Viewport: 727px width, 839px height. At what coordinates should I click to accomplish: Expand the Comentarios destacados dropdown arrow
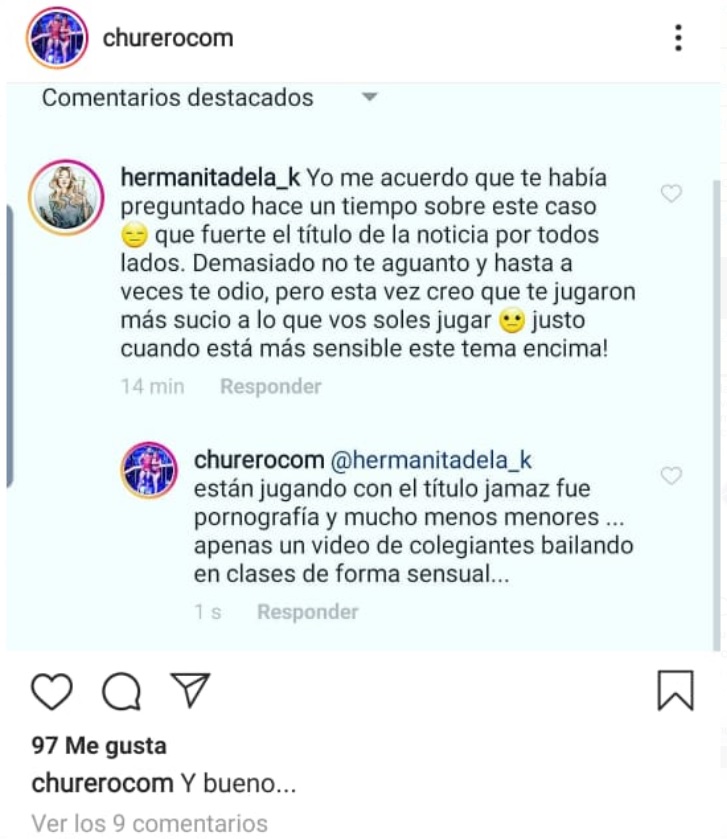coord(369,98)
